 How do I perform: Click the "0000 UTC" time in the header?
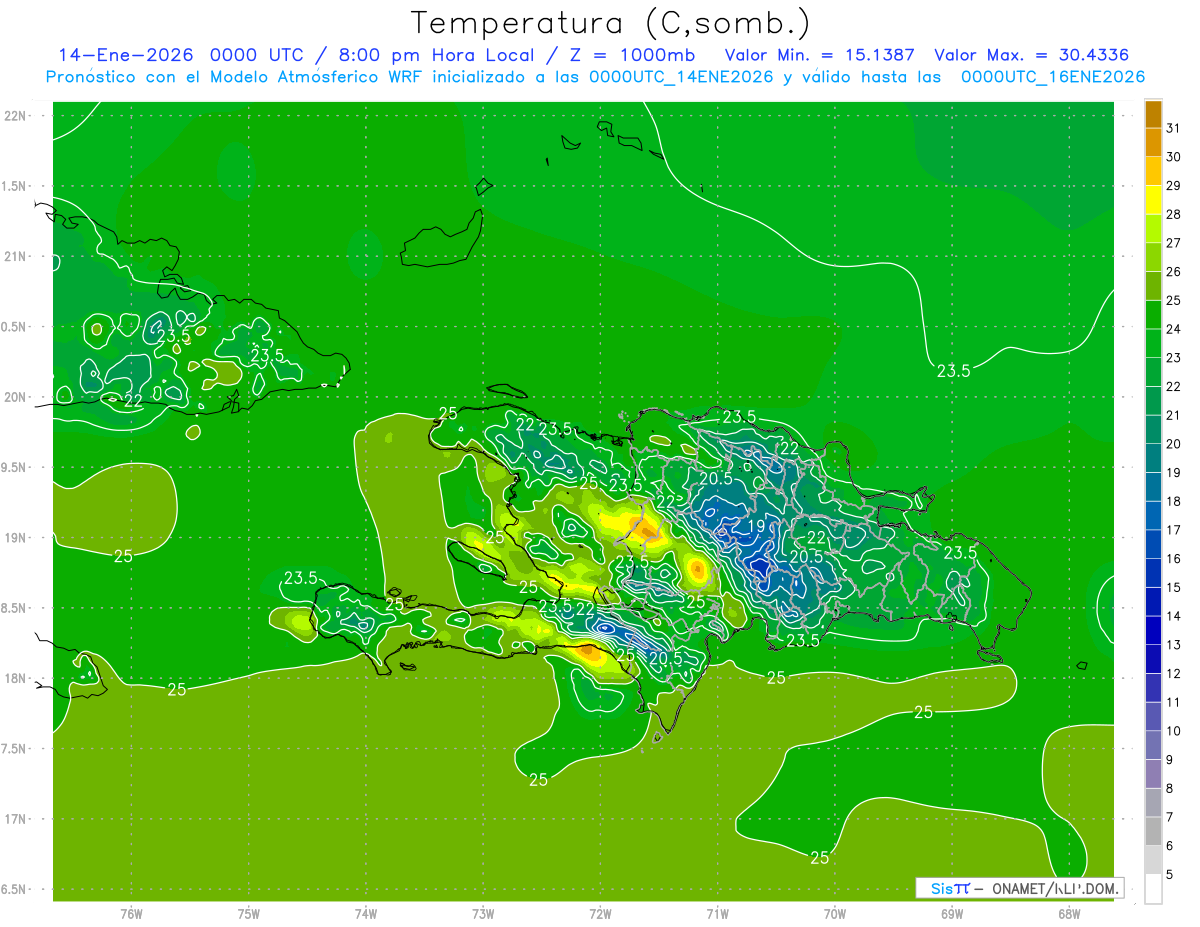[x=257, y=55]
